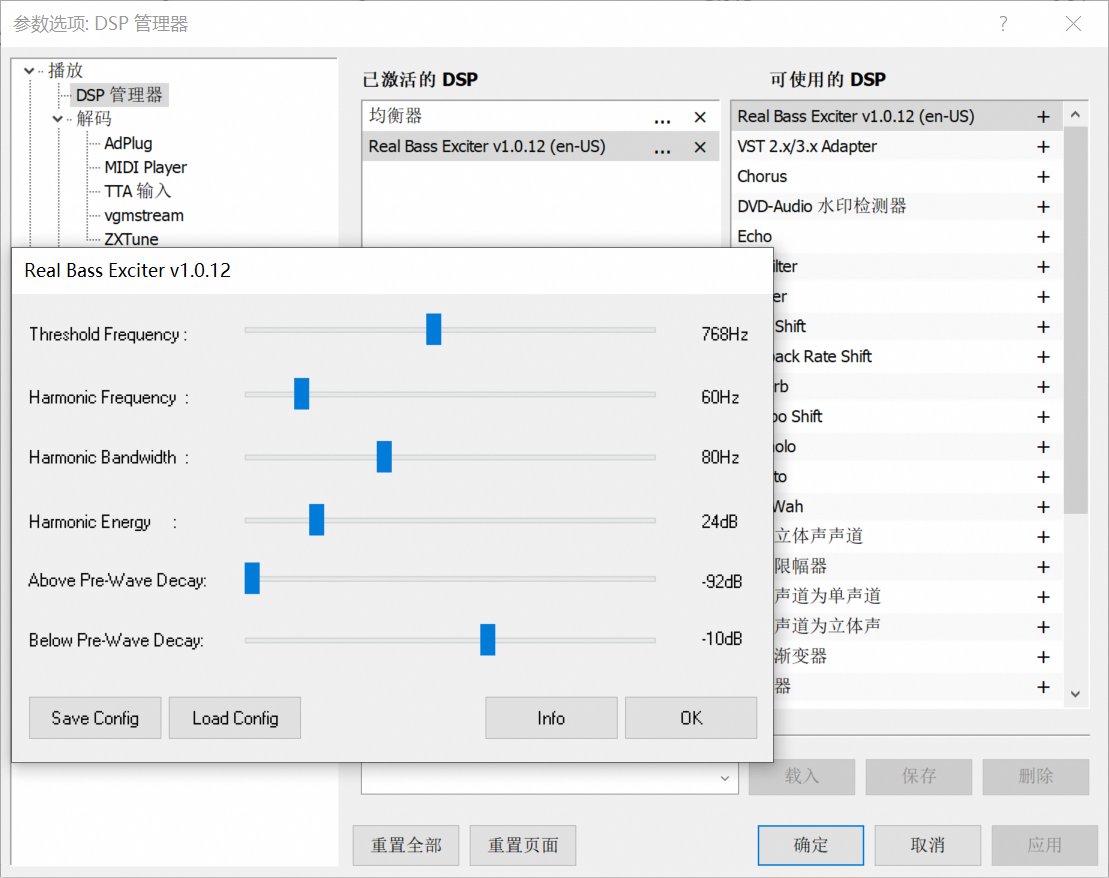The image size is (1109, 878).
Task: Click the 解码 tree label
Action: click(x=94, y=119)
